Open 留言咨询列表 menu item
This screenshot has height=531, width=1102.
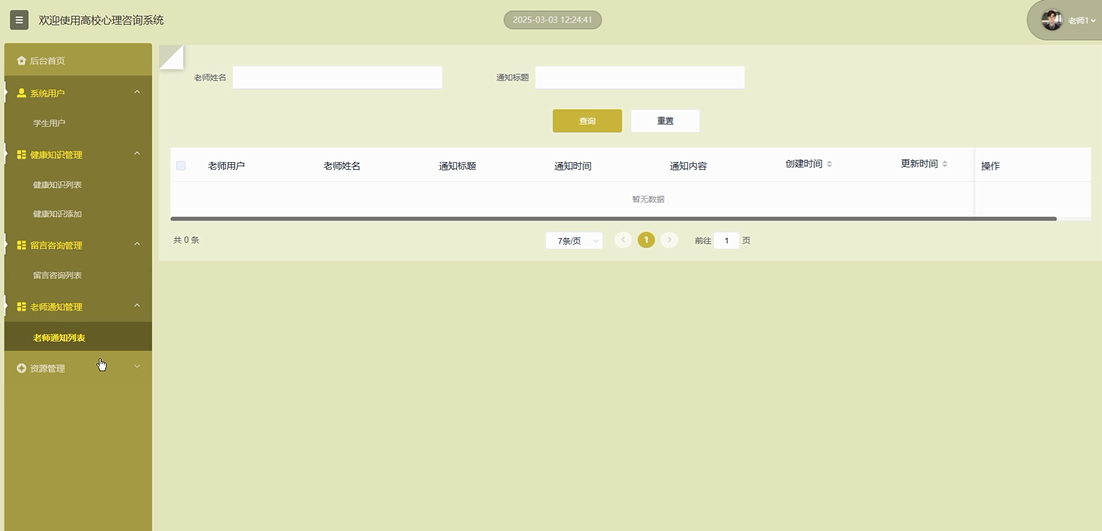[57, 275]
